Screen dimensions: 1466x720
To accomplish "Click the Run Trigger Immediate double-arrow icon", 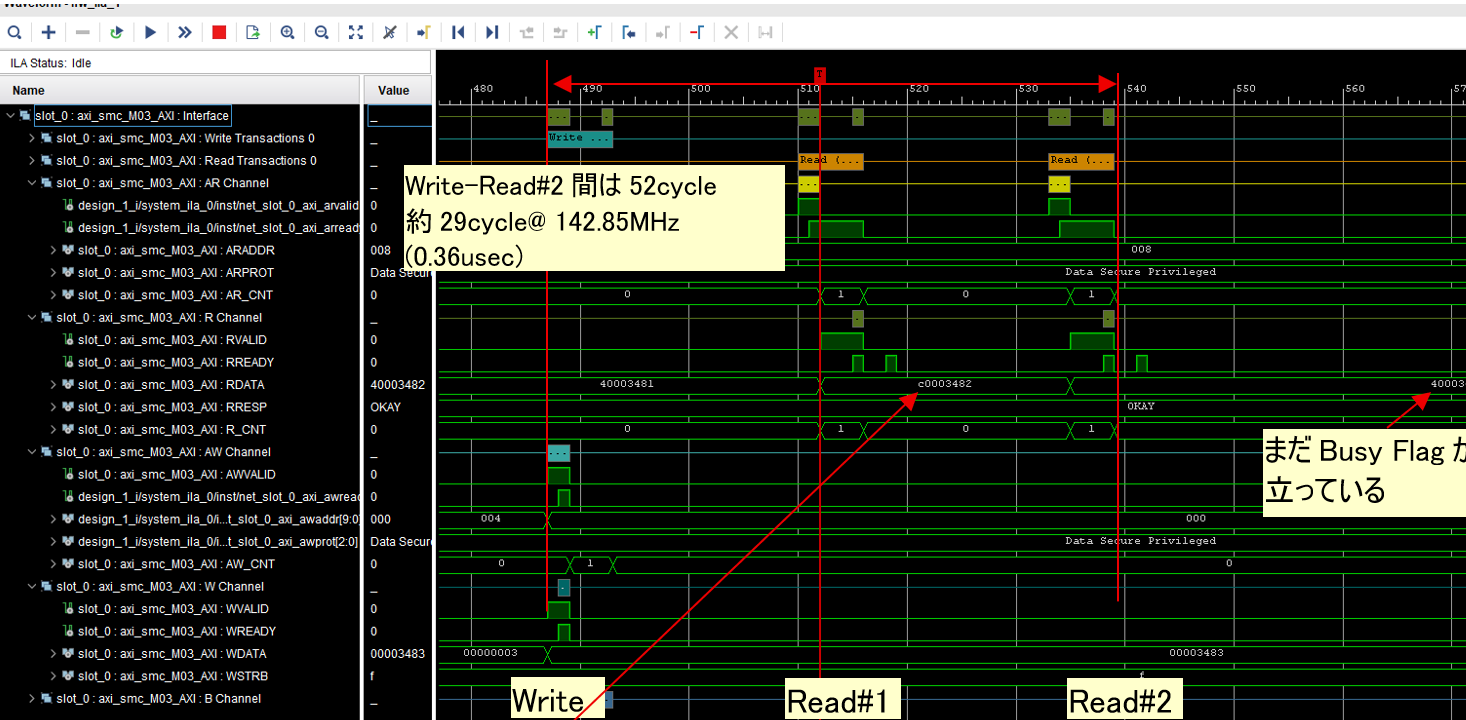I will 185,32.
